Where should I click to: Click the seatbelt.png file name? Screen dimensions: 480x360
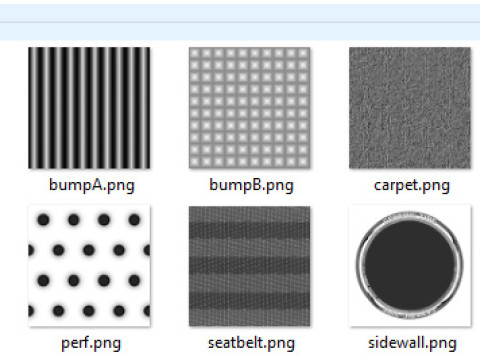click(x=251, y=343)
